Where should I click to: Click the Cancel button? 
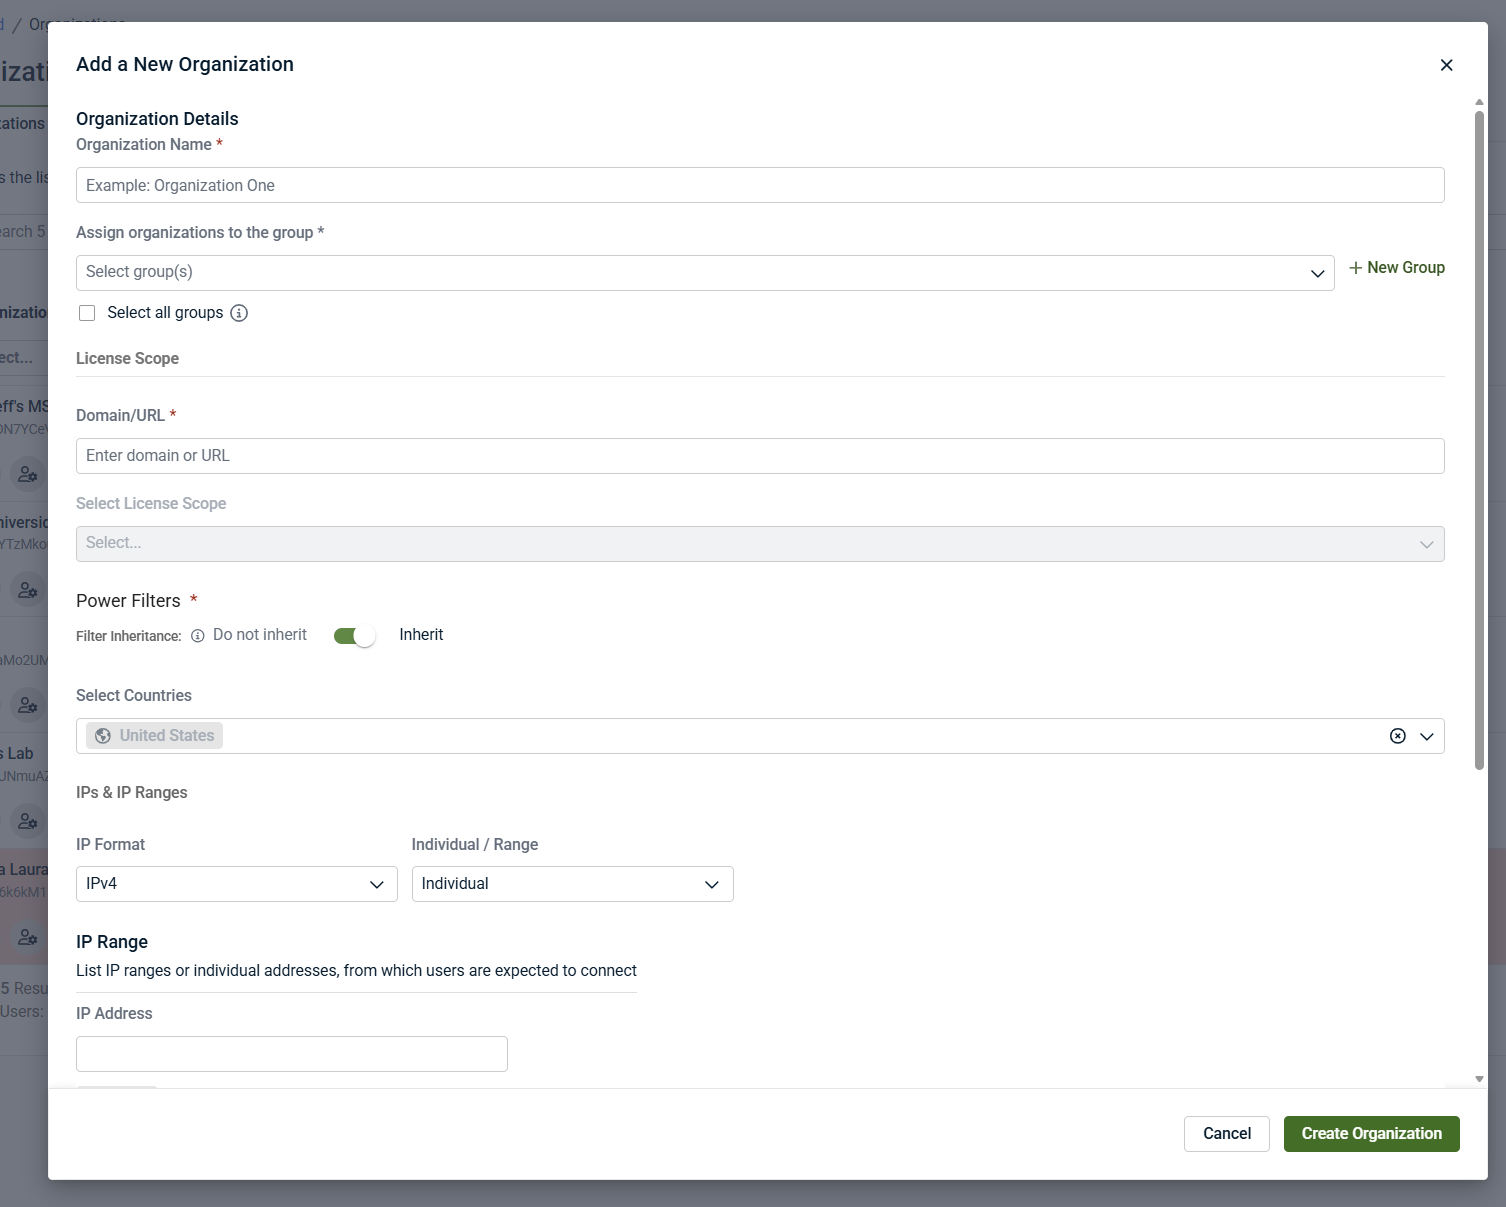pos(1227,1134)
